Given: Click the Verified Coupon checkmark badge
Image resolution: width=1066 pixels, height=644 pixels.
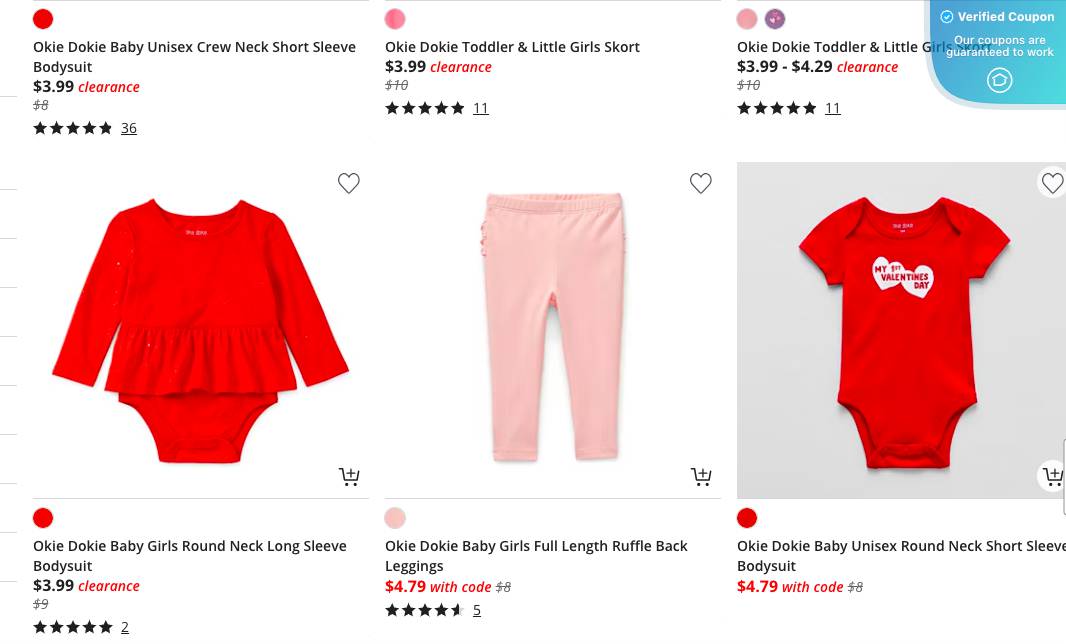Looking at the screenshot, I should (947, 17).
